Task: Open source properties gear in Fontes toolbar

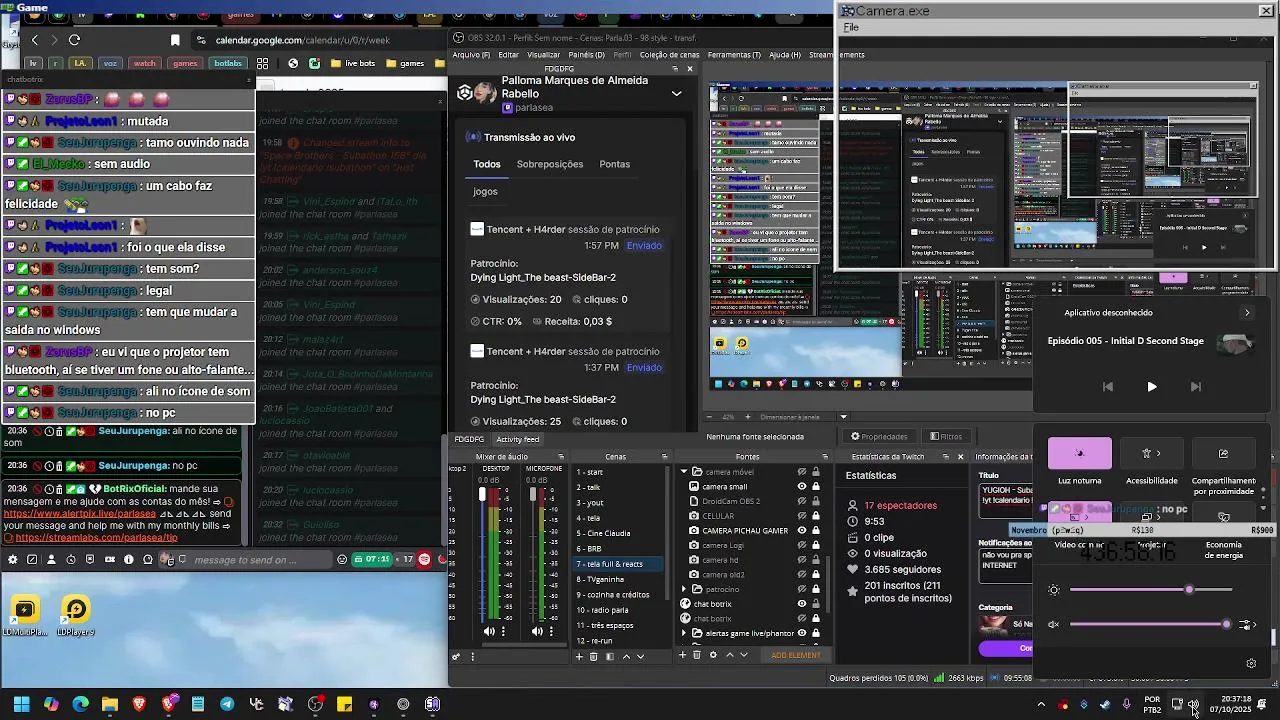Action: [x=713, y=655]
